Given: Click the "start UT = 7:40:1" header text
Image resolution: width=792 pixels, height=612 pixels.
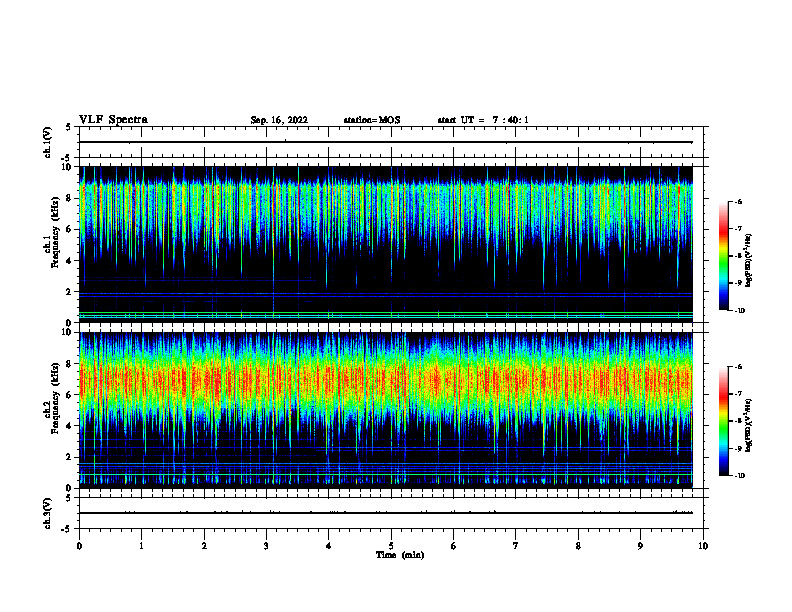Looking at the screenshot, I should tap(483, 120).
